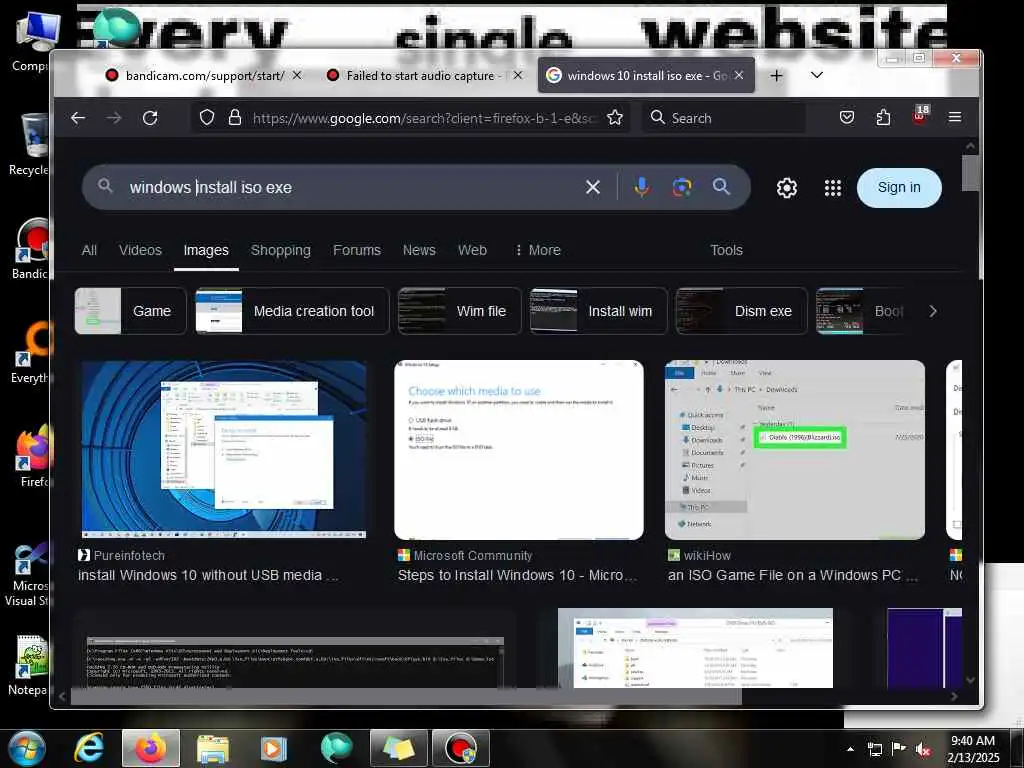Screen dimensions: 1024x768
Task: Select the Shopping results tab
Action: pos(281,250)
